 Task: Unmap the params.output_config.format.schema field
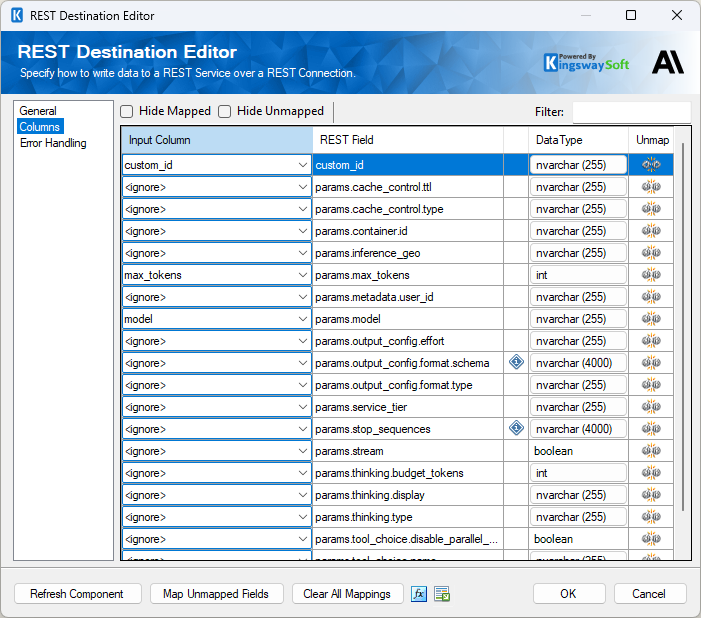651,363
